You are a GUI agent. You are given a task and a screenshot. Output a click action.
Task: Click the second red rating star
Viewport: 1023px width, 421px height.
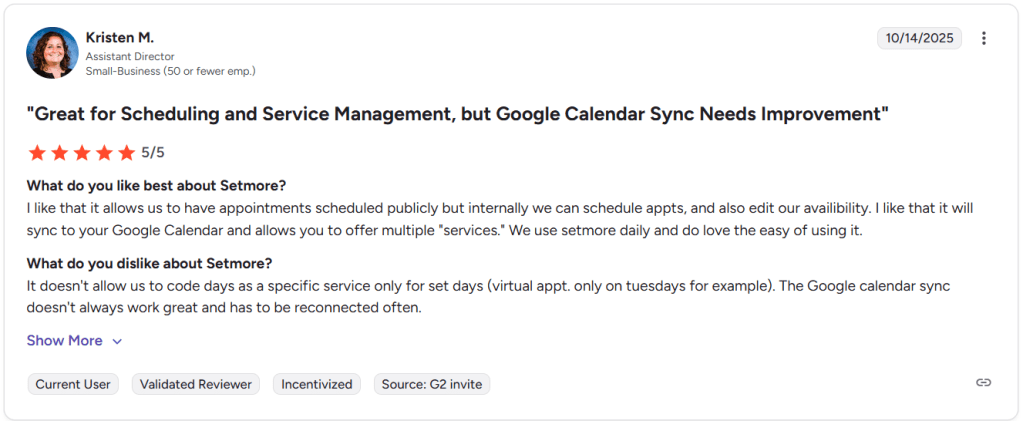pos(59,153)
